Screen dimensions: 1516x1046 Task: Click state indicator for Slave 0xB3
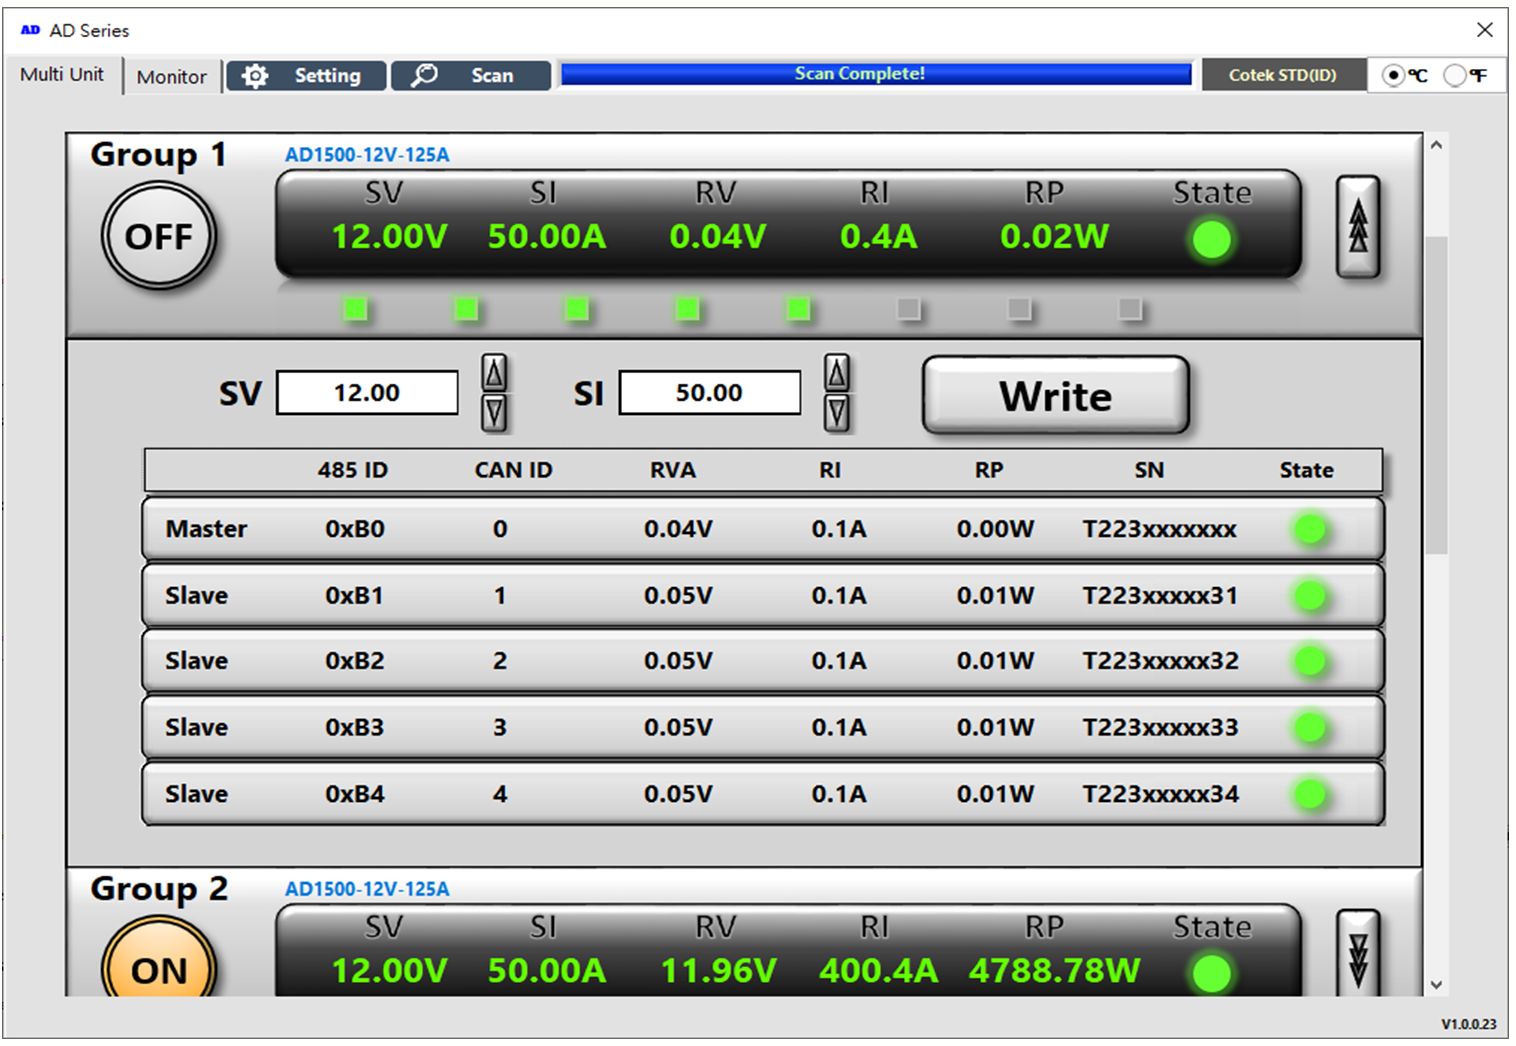tap(1310, 727)
